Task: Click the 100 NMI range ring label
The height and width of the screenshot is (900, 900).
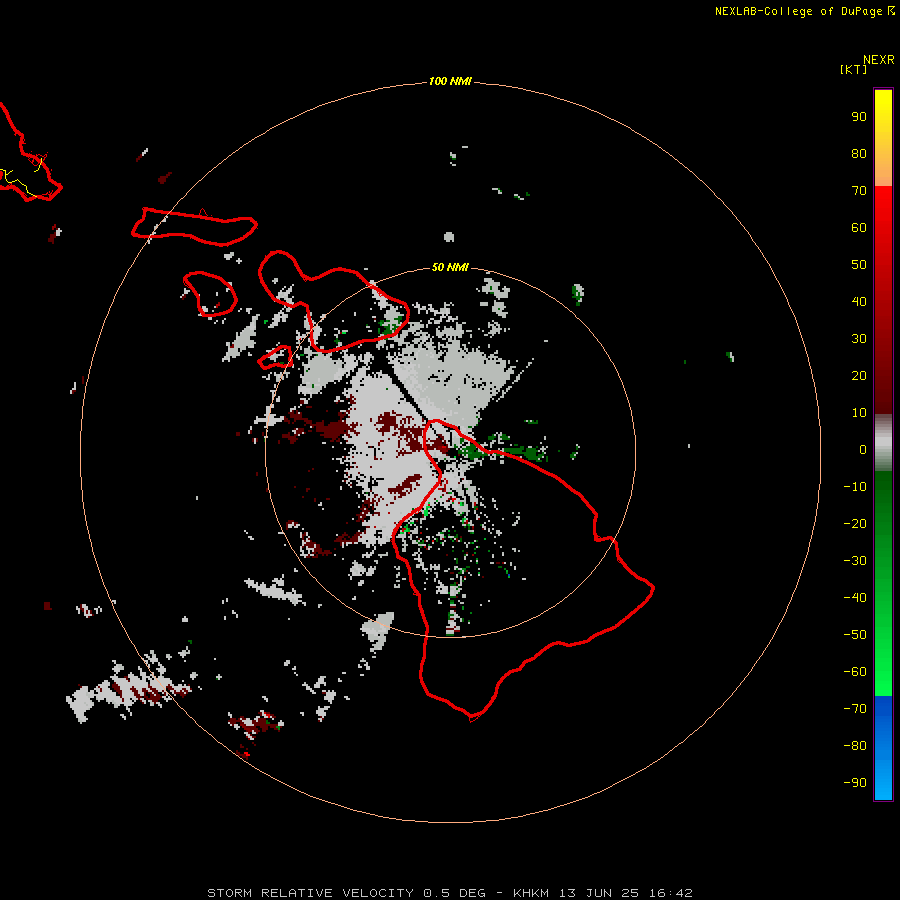Action: 450,82
